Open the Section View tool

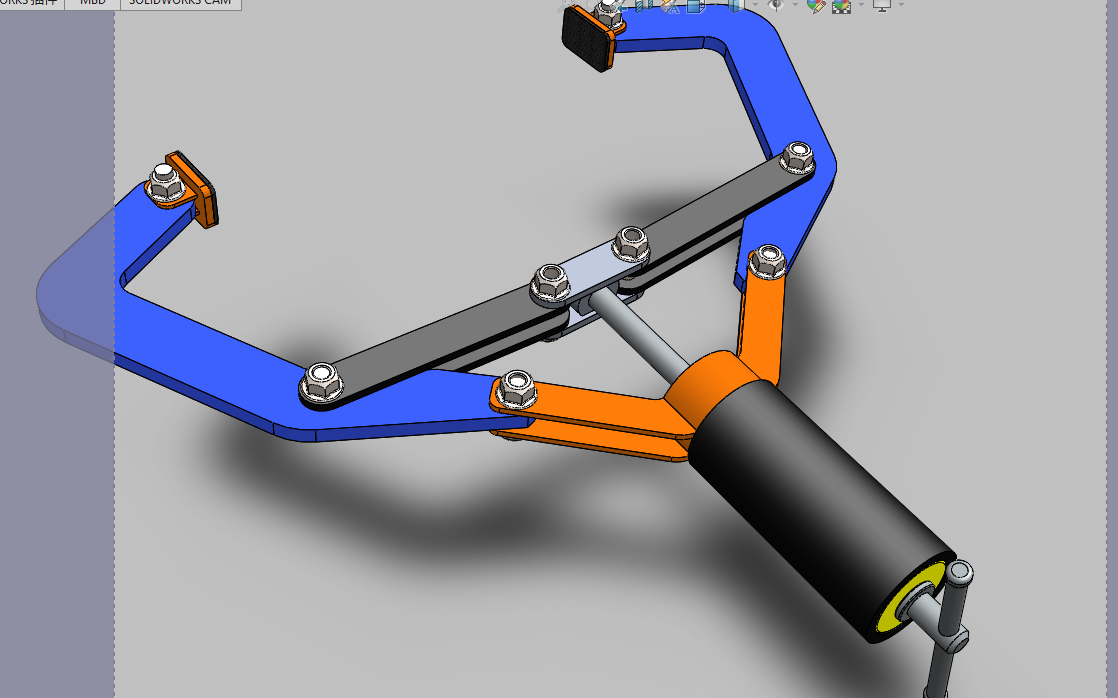click(644, 6)
